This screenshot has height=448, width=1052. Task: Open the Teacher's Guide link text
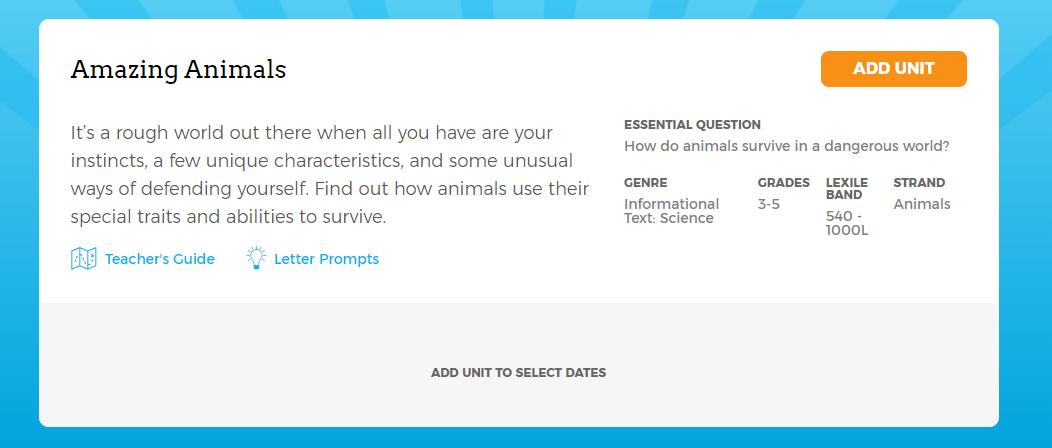160,259
